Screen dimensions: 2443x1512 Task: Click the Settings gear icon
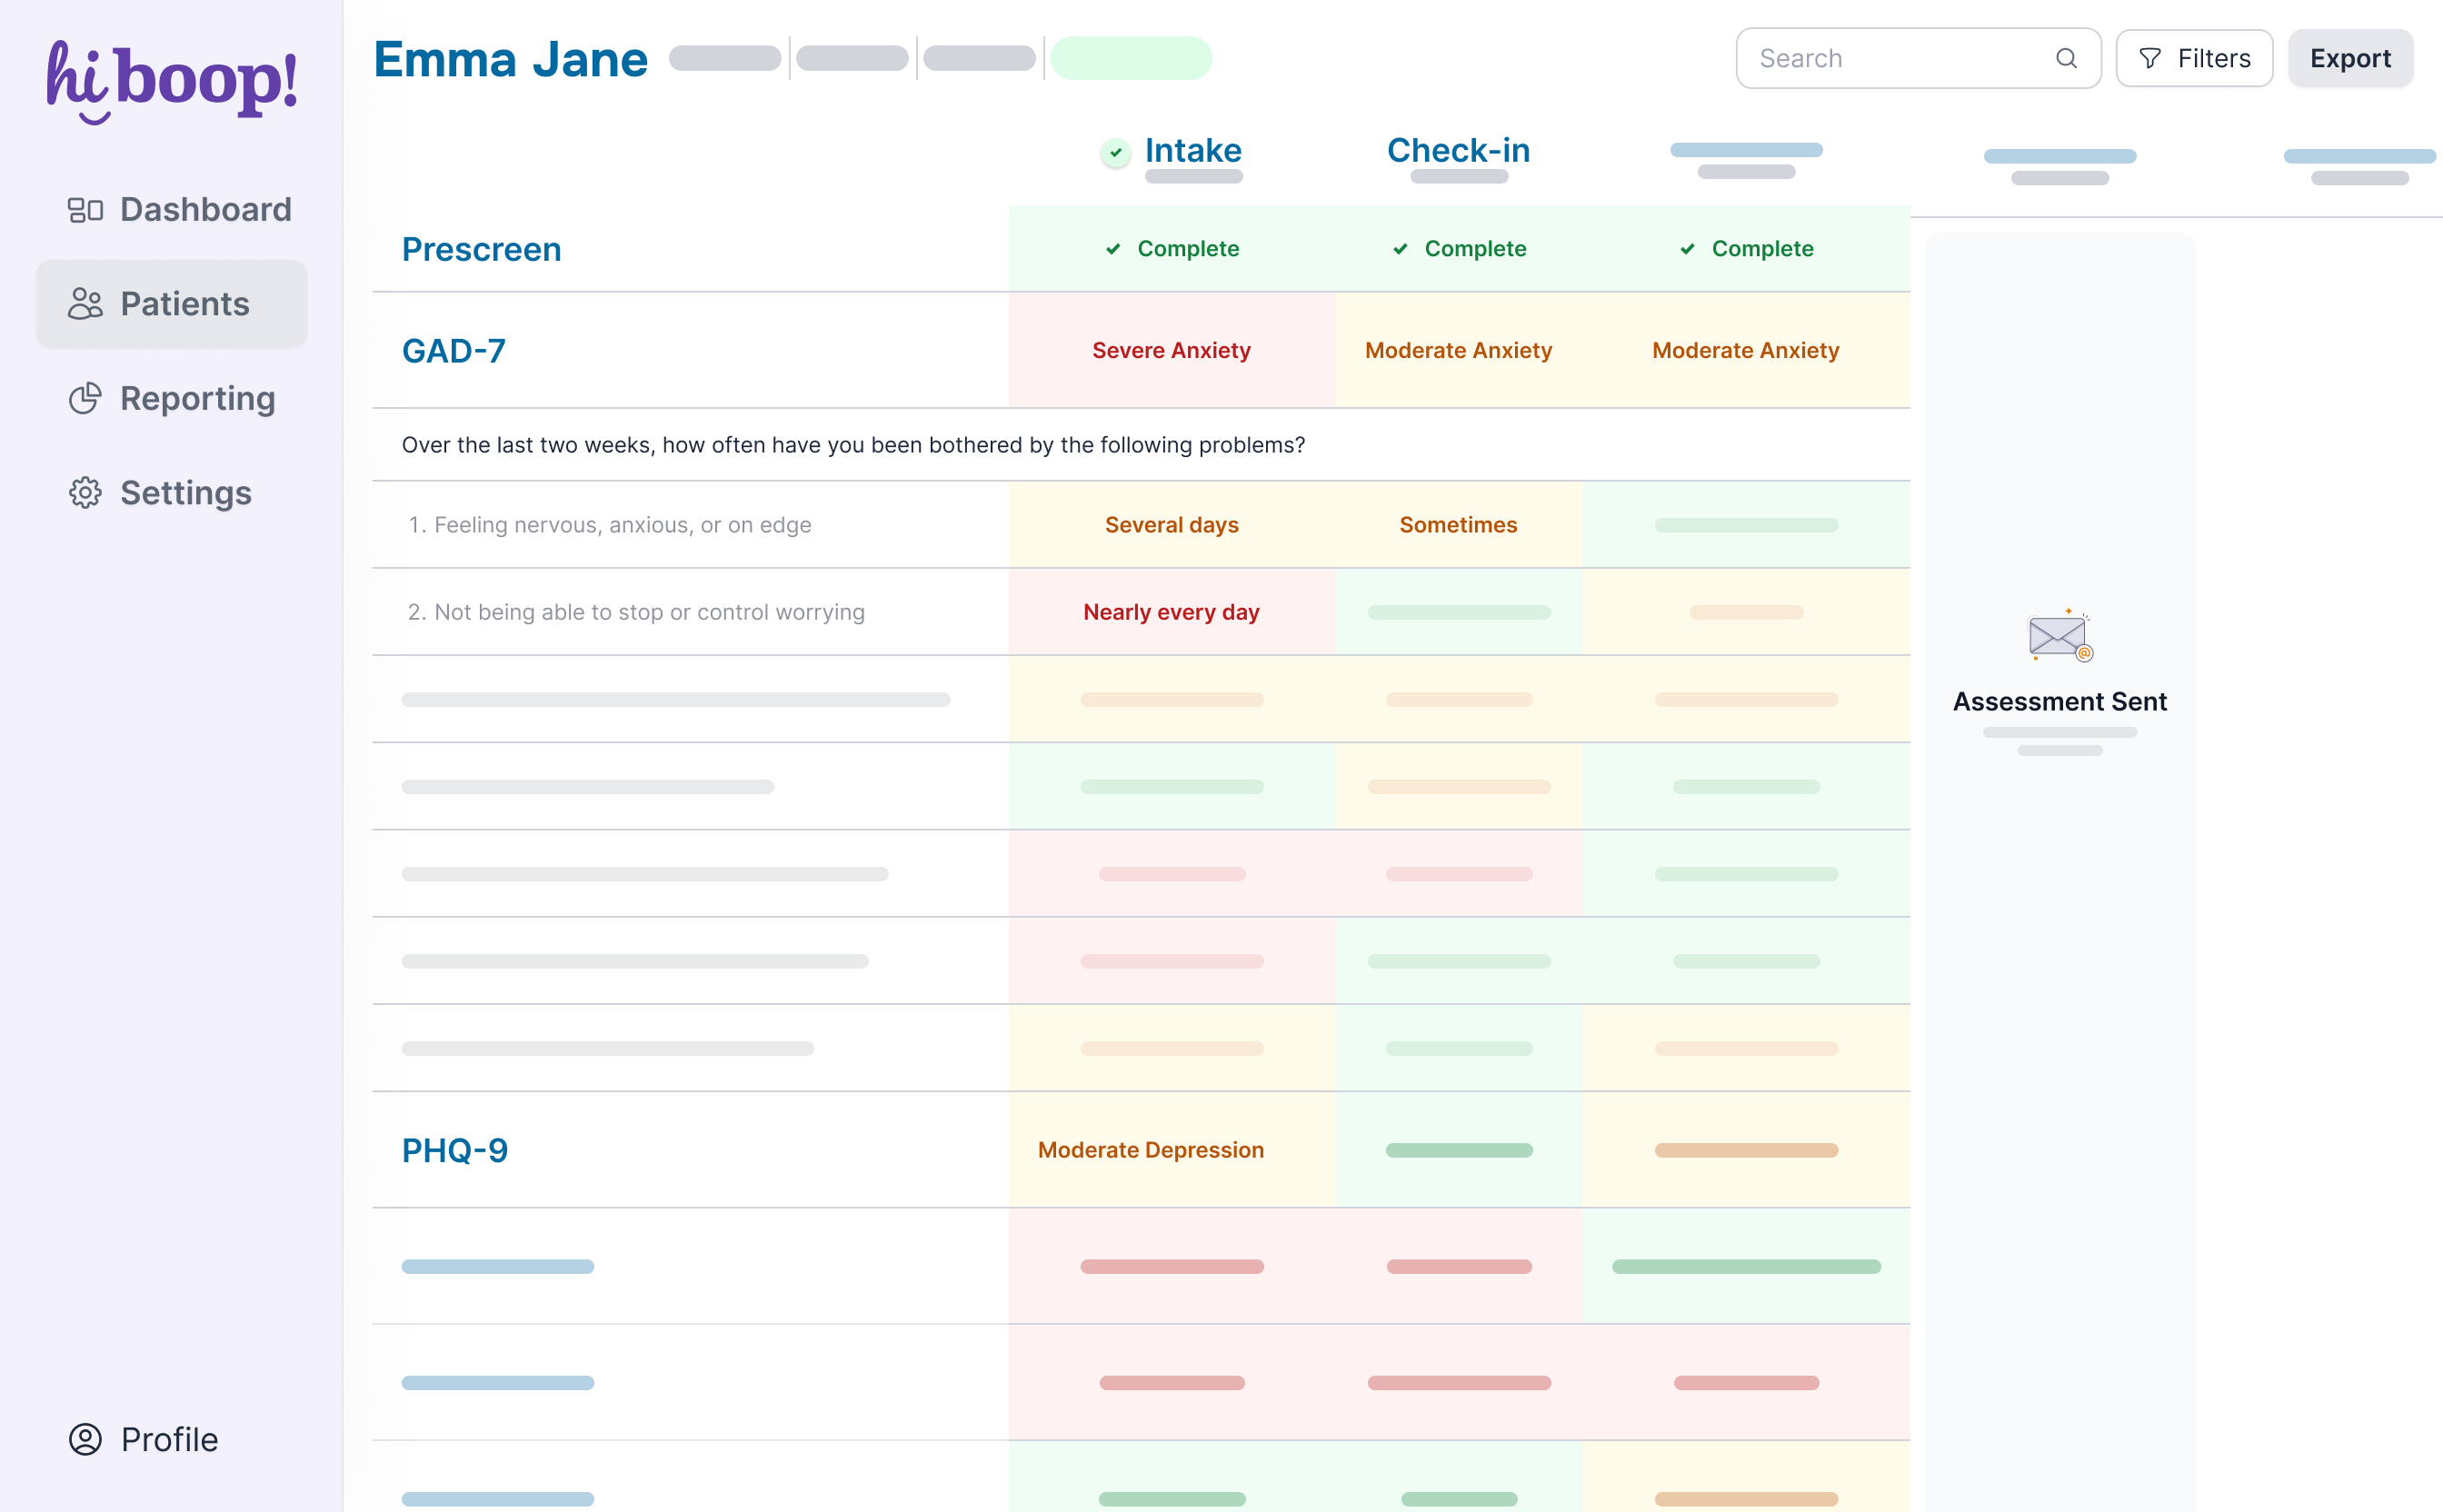point(85,493)
